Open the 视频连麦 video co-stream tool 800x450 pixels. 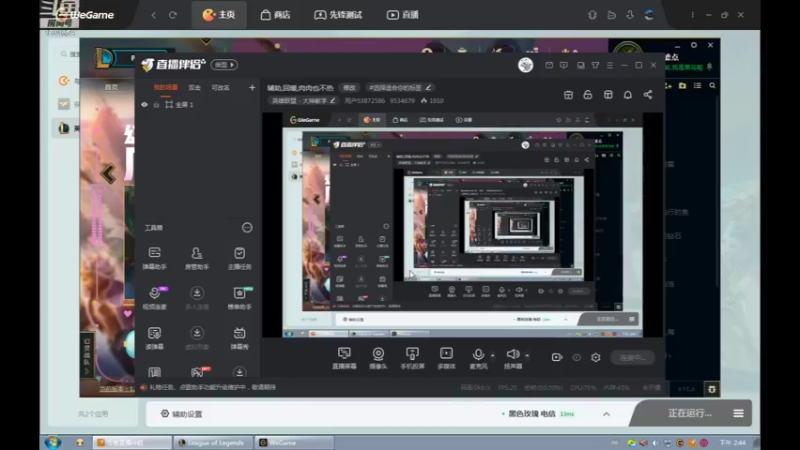coord(154,298)
